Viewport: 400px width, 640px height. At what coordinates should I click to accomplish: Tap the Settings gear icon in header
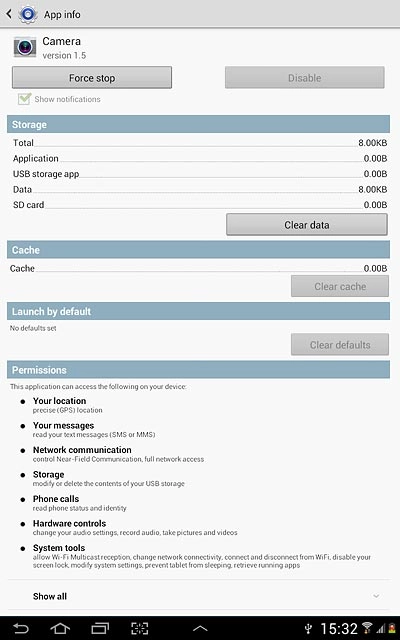pos(28,14)
